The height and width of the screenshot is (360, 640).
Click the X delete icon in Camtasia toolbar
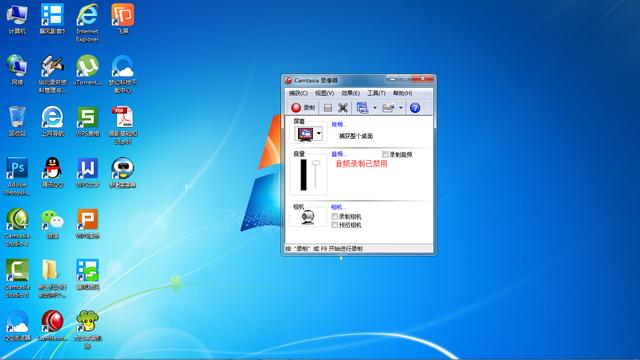coord(343,108)
